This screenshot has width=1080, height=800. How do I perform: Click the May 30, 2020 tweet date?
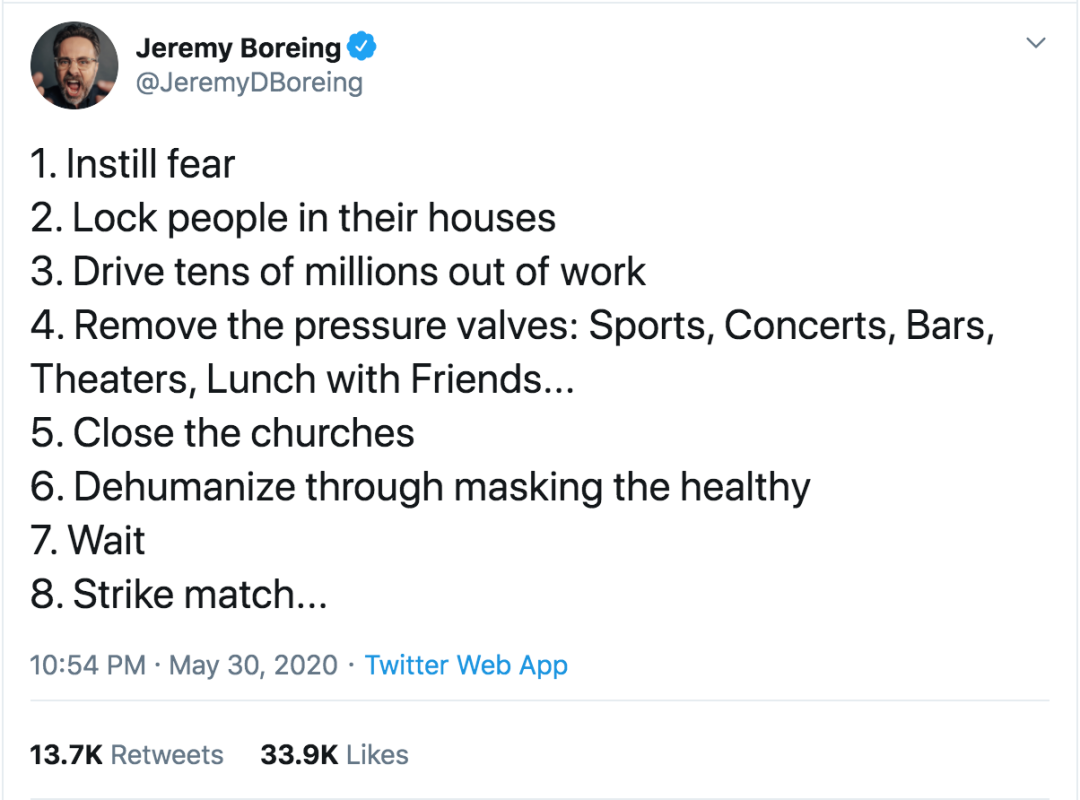[253, 665]
